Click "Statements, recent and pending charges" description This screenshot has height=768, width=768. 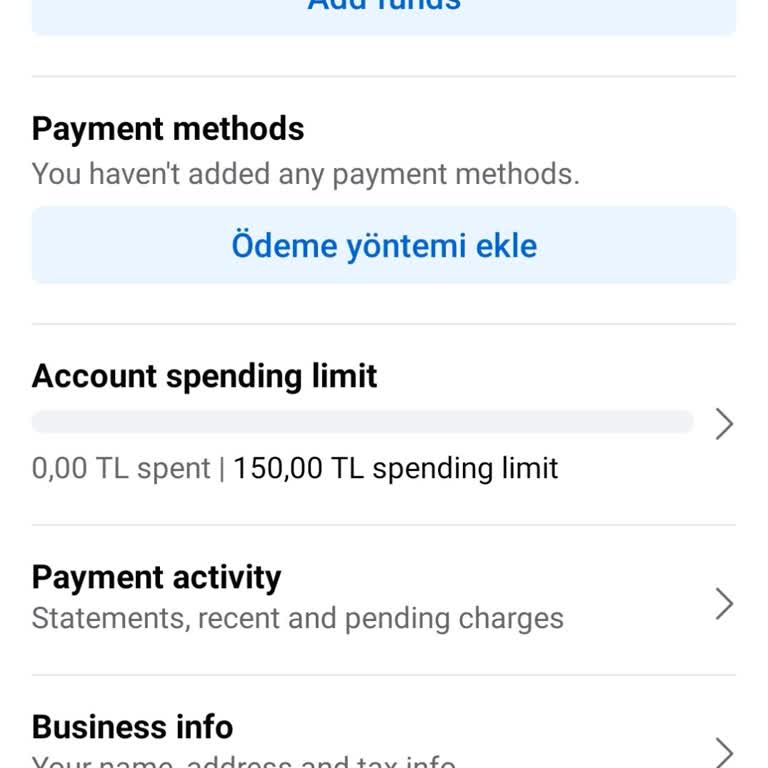click(x=297, y=618)
